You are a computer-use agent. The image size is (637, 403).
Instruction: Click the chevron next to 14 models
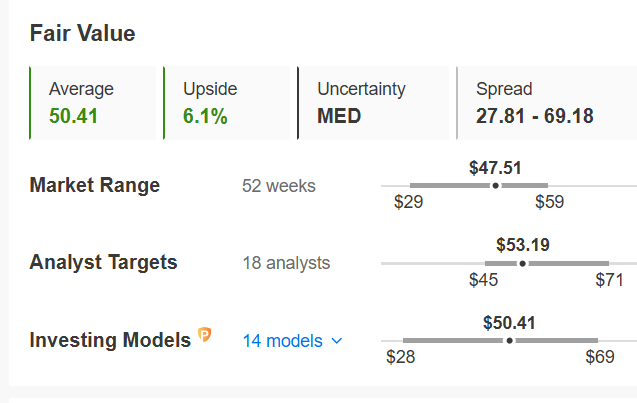point(337,341)
